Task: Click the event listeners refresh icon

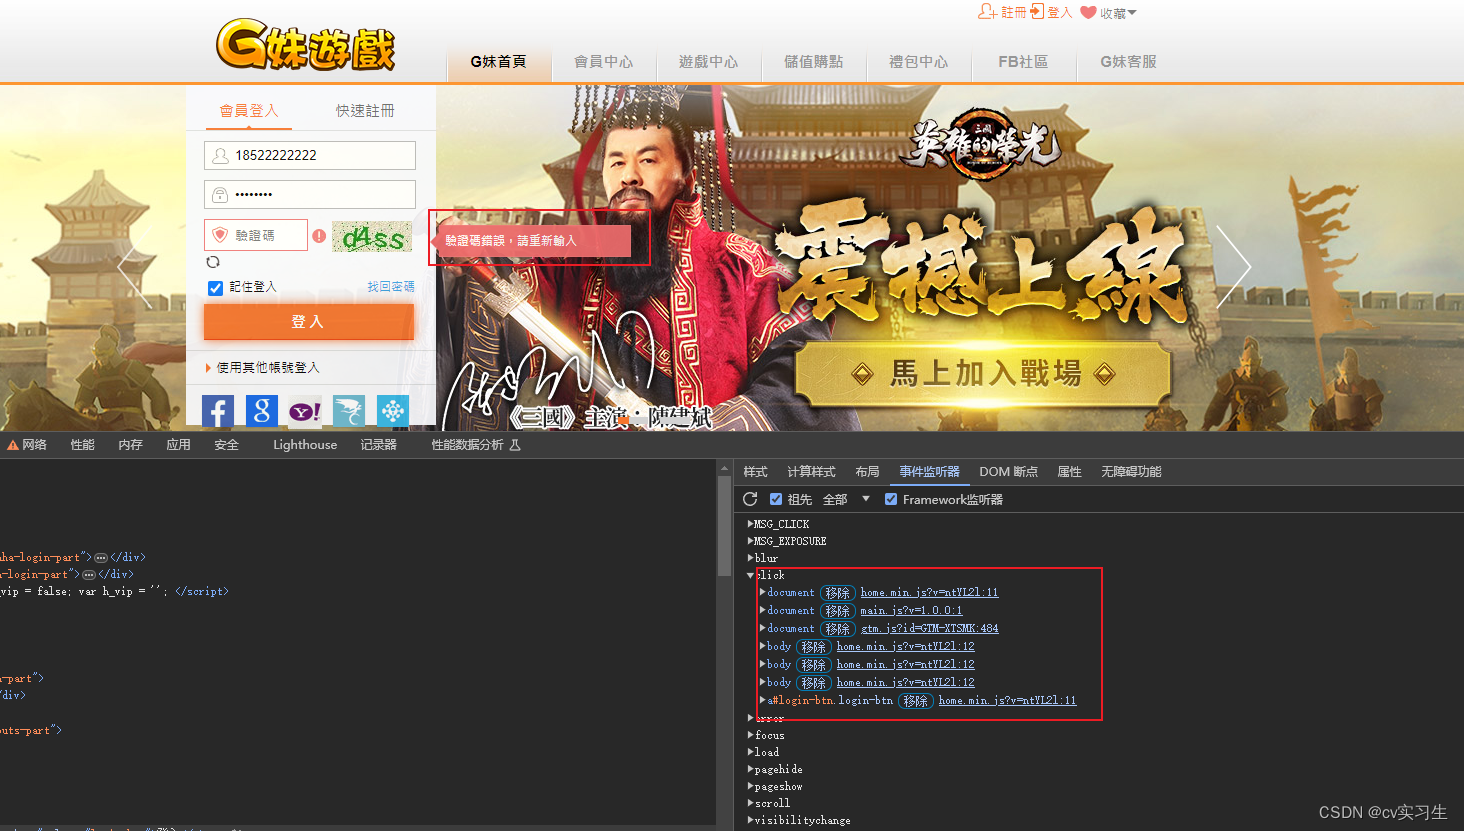Action: (x=750, y=499)
